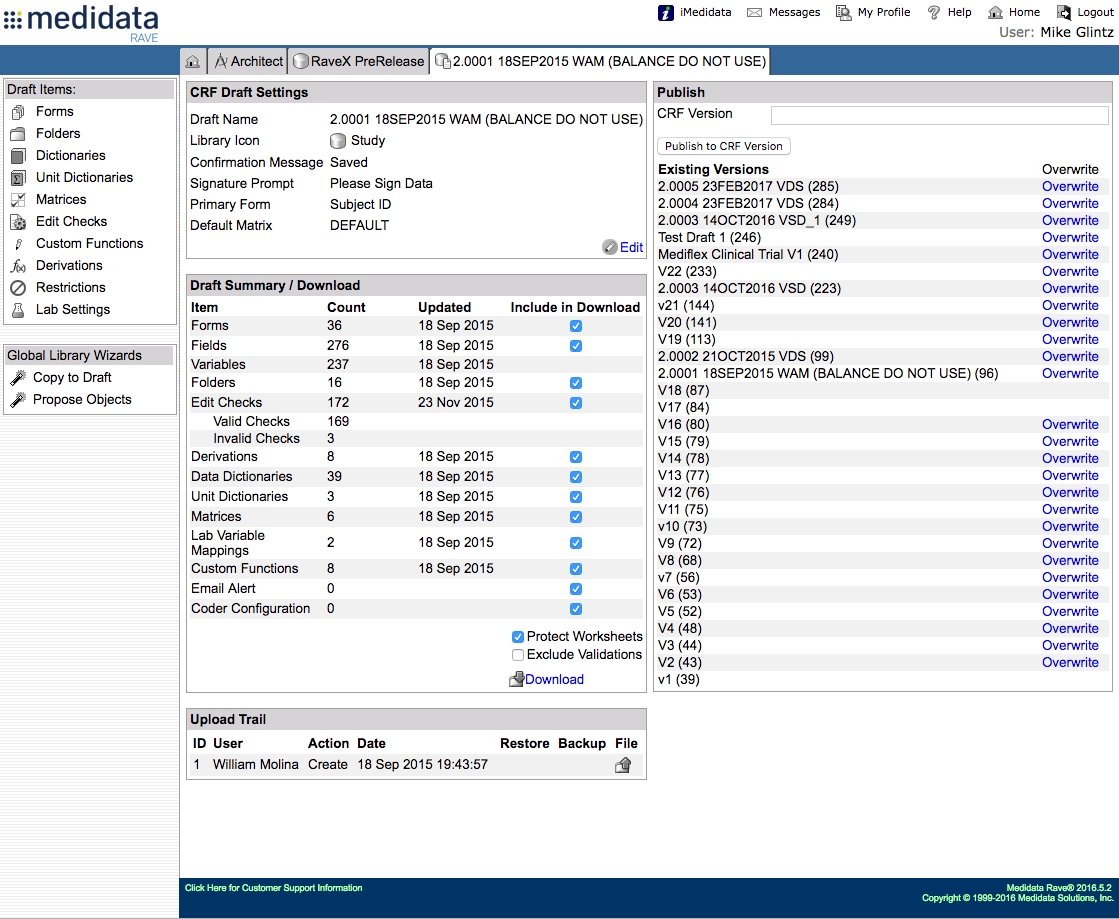Click Overwrite for V9 (72)
This screenshot has width=1119, height=919.
[1070, 544]
